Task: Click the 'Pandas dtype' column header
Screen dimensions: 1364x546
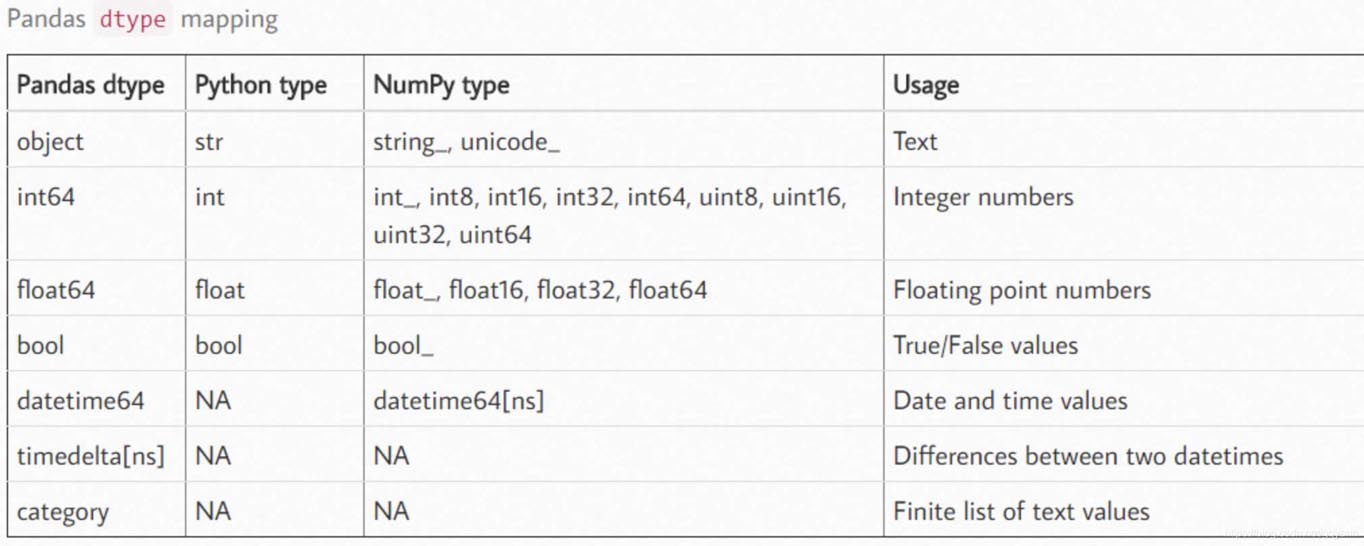Action: (x=90, y=85)
